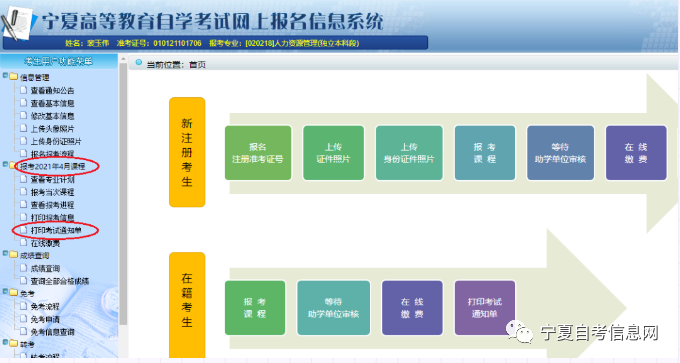Open 免考信息查询 in the sidebar
Screen dimensions: 680x363
click(52, 332)
